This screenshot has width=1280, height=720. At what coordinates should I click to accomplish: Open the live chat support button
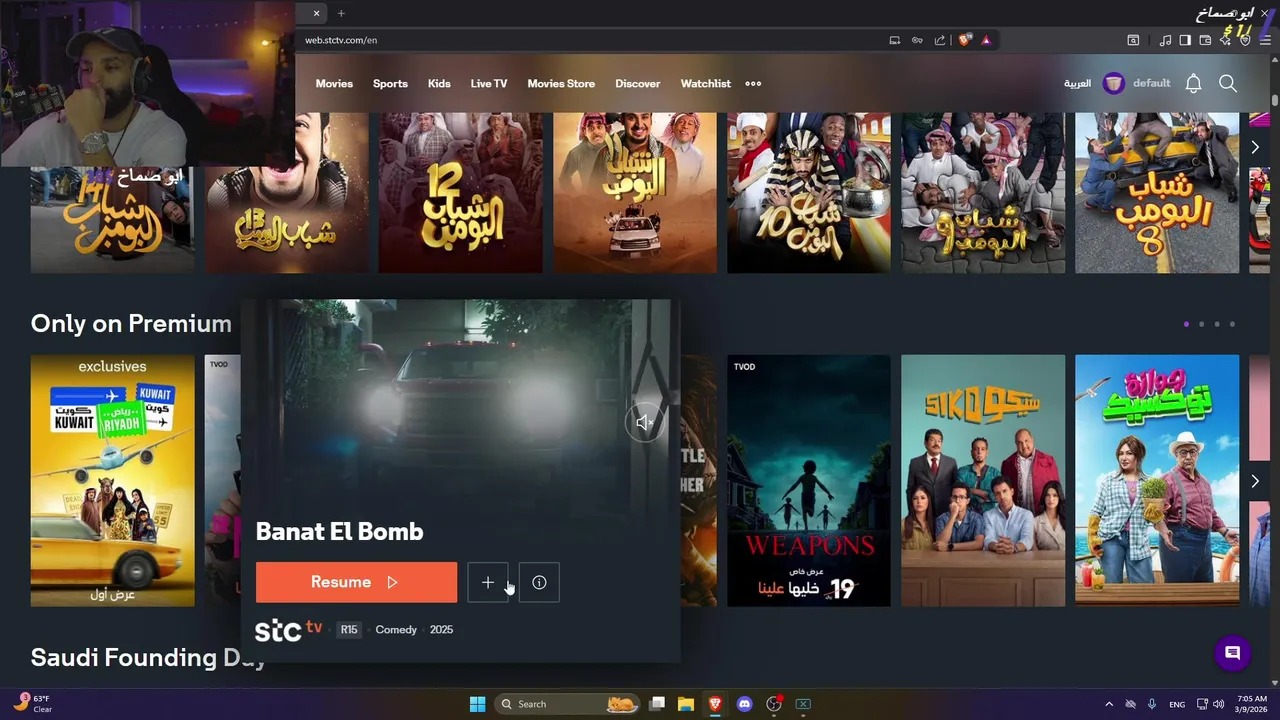[x=1232, y=653]
